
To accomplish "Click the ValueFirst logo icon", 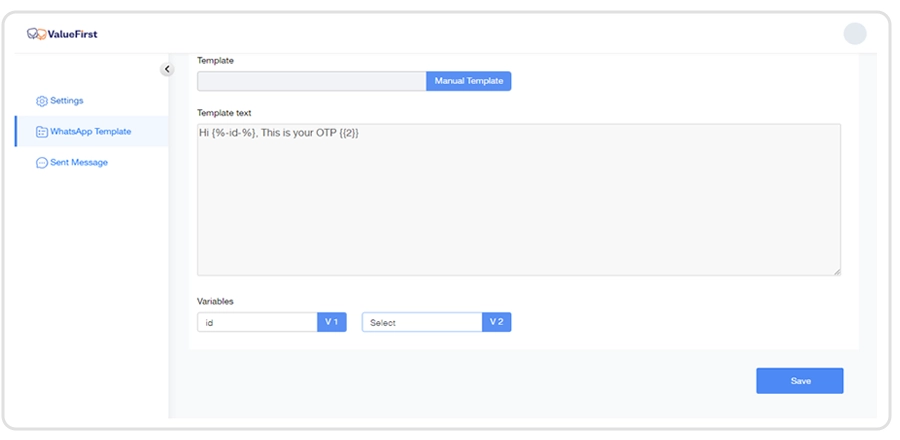I will click(x=36, y=34).
